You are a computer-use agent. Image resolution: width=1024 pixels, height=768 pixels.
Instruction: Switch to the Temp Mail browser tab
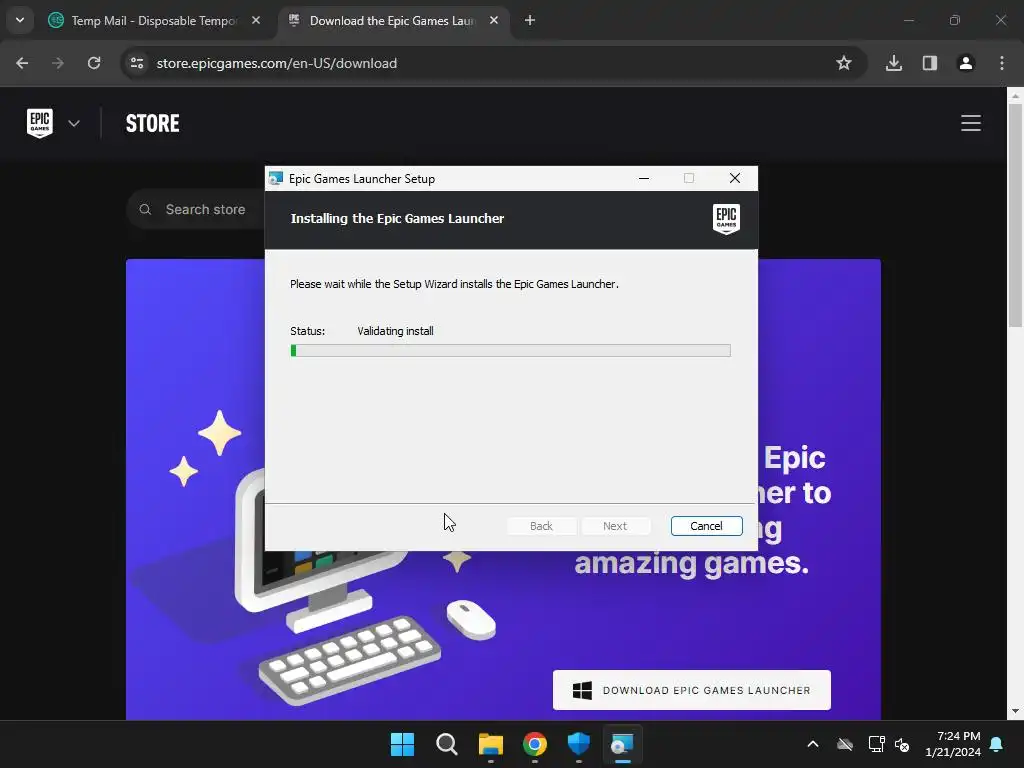point(154,20)
